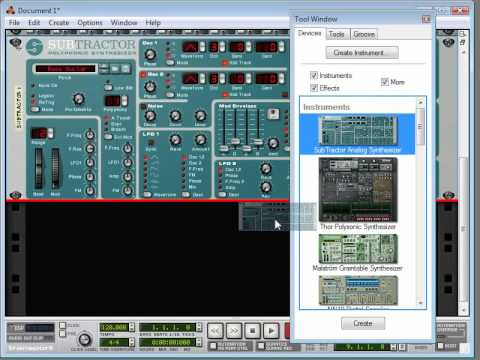
Task: Switch to the Devices tab
Action: pos(310,33)
